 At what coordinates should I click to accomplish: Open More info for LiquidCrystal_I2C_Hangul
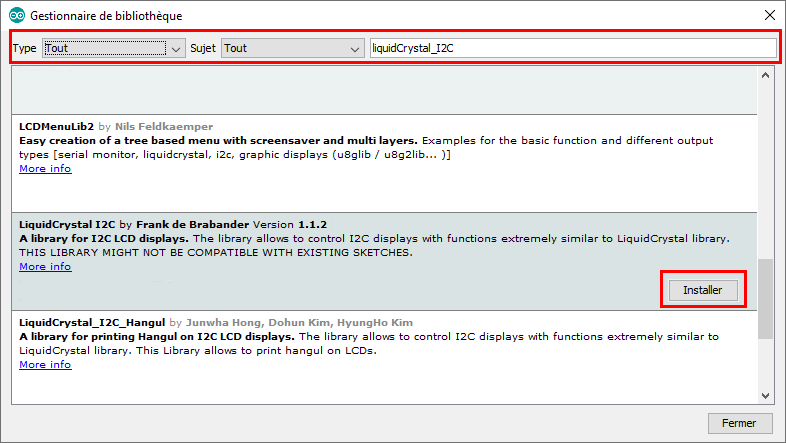45,364
